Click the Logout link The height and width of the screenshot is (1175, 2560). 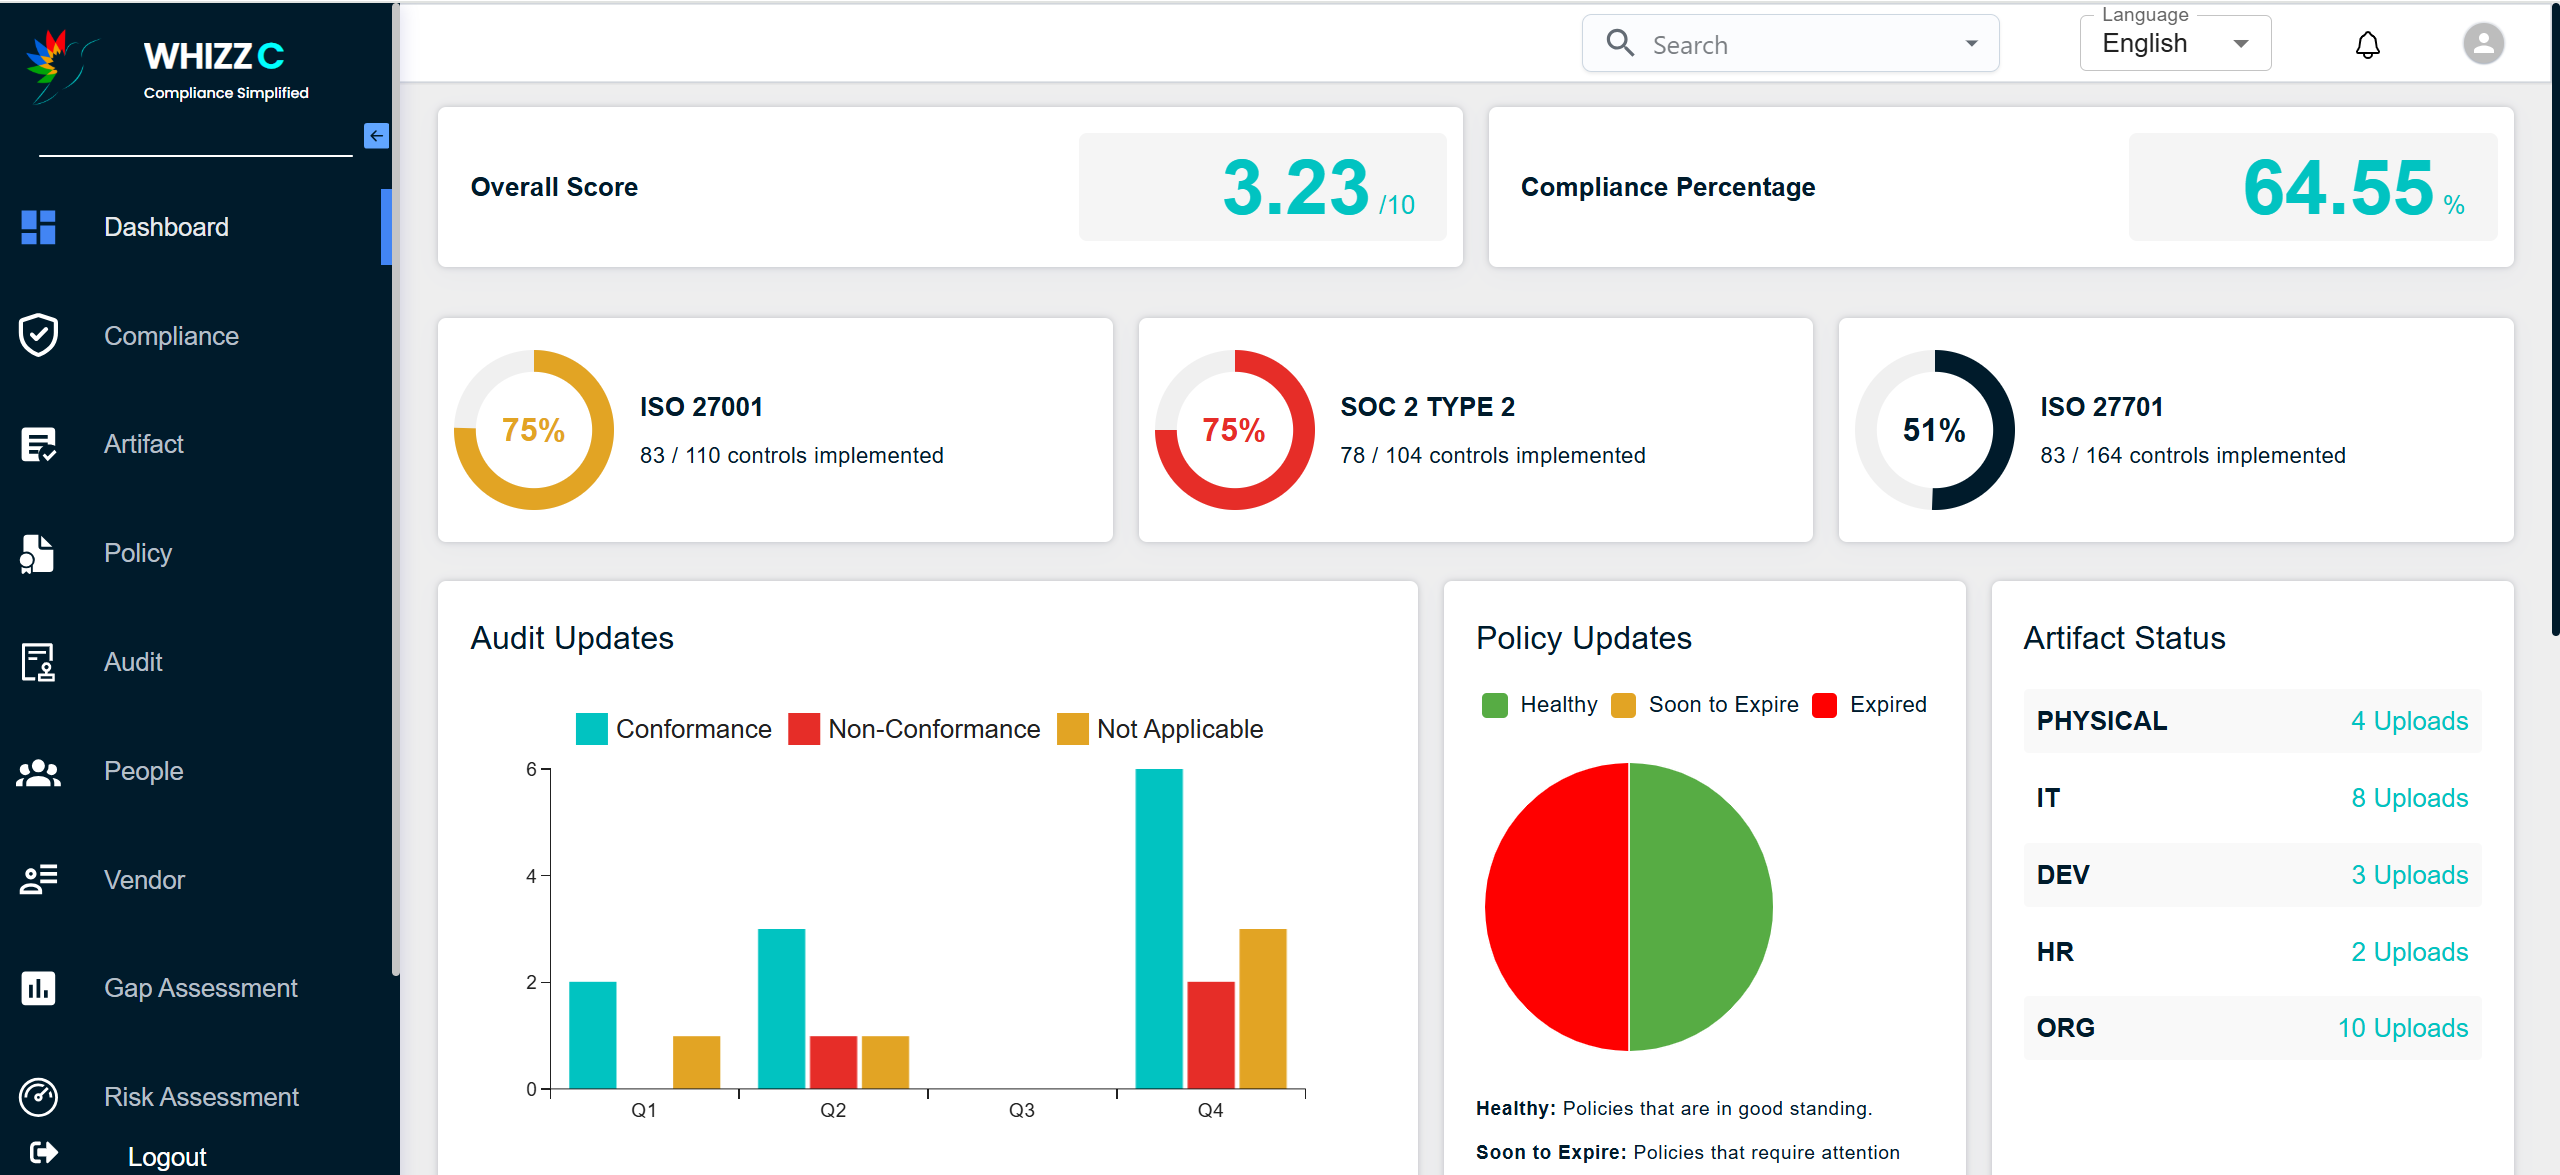166,1156
